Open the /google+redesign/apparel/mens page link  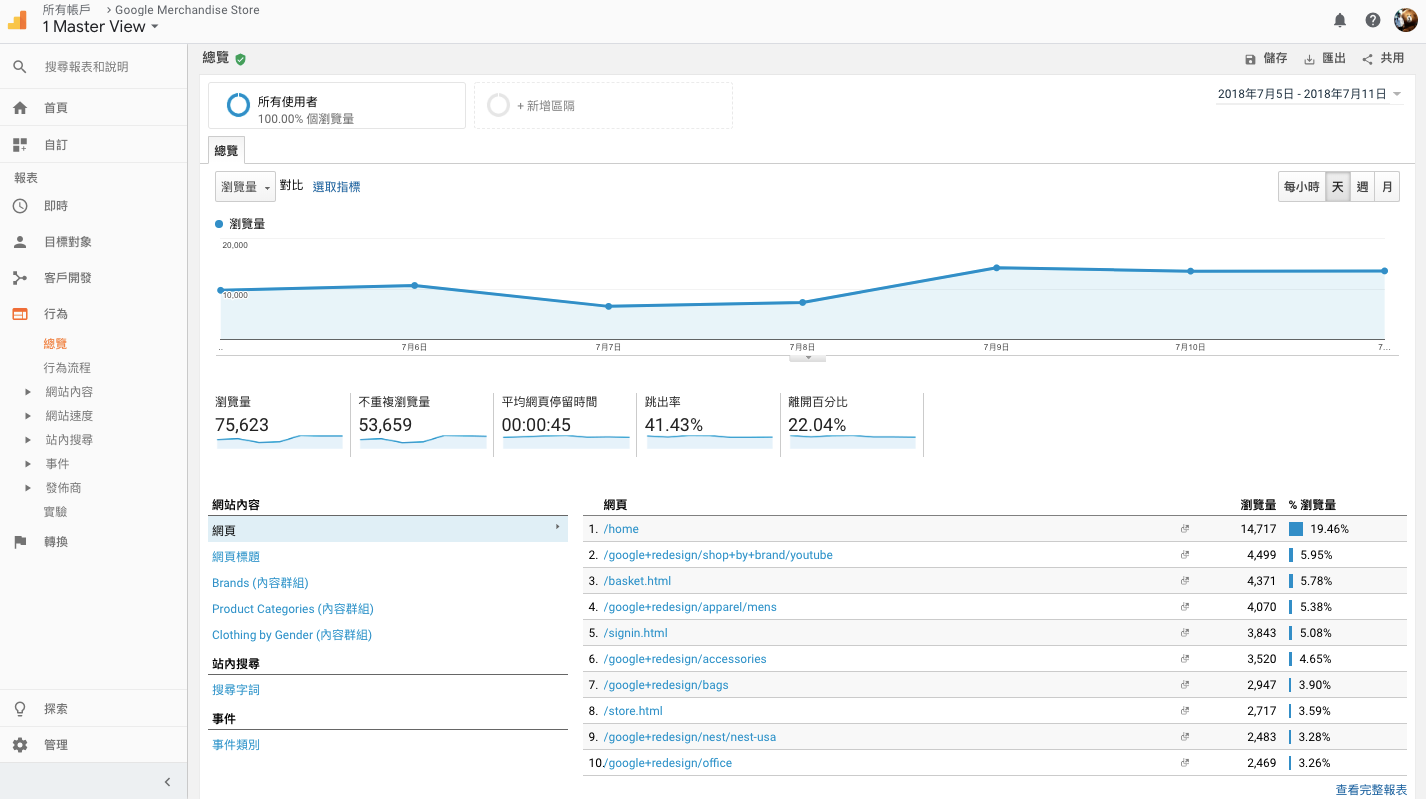coord(690,607)
